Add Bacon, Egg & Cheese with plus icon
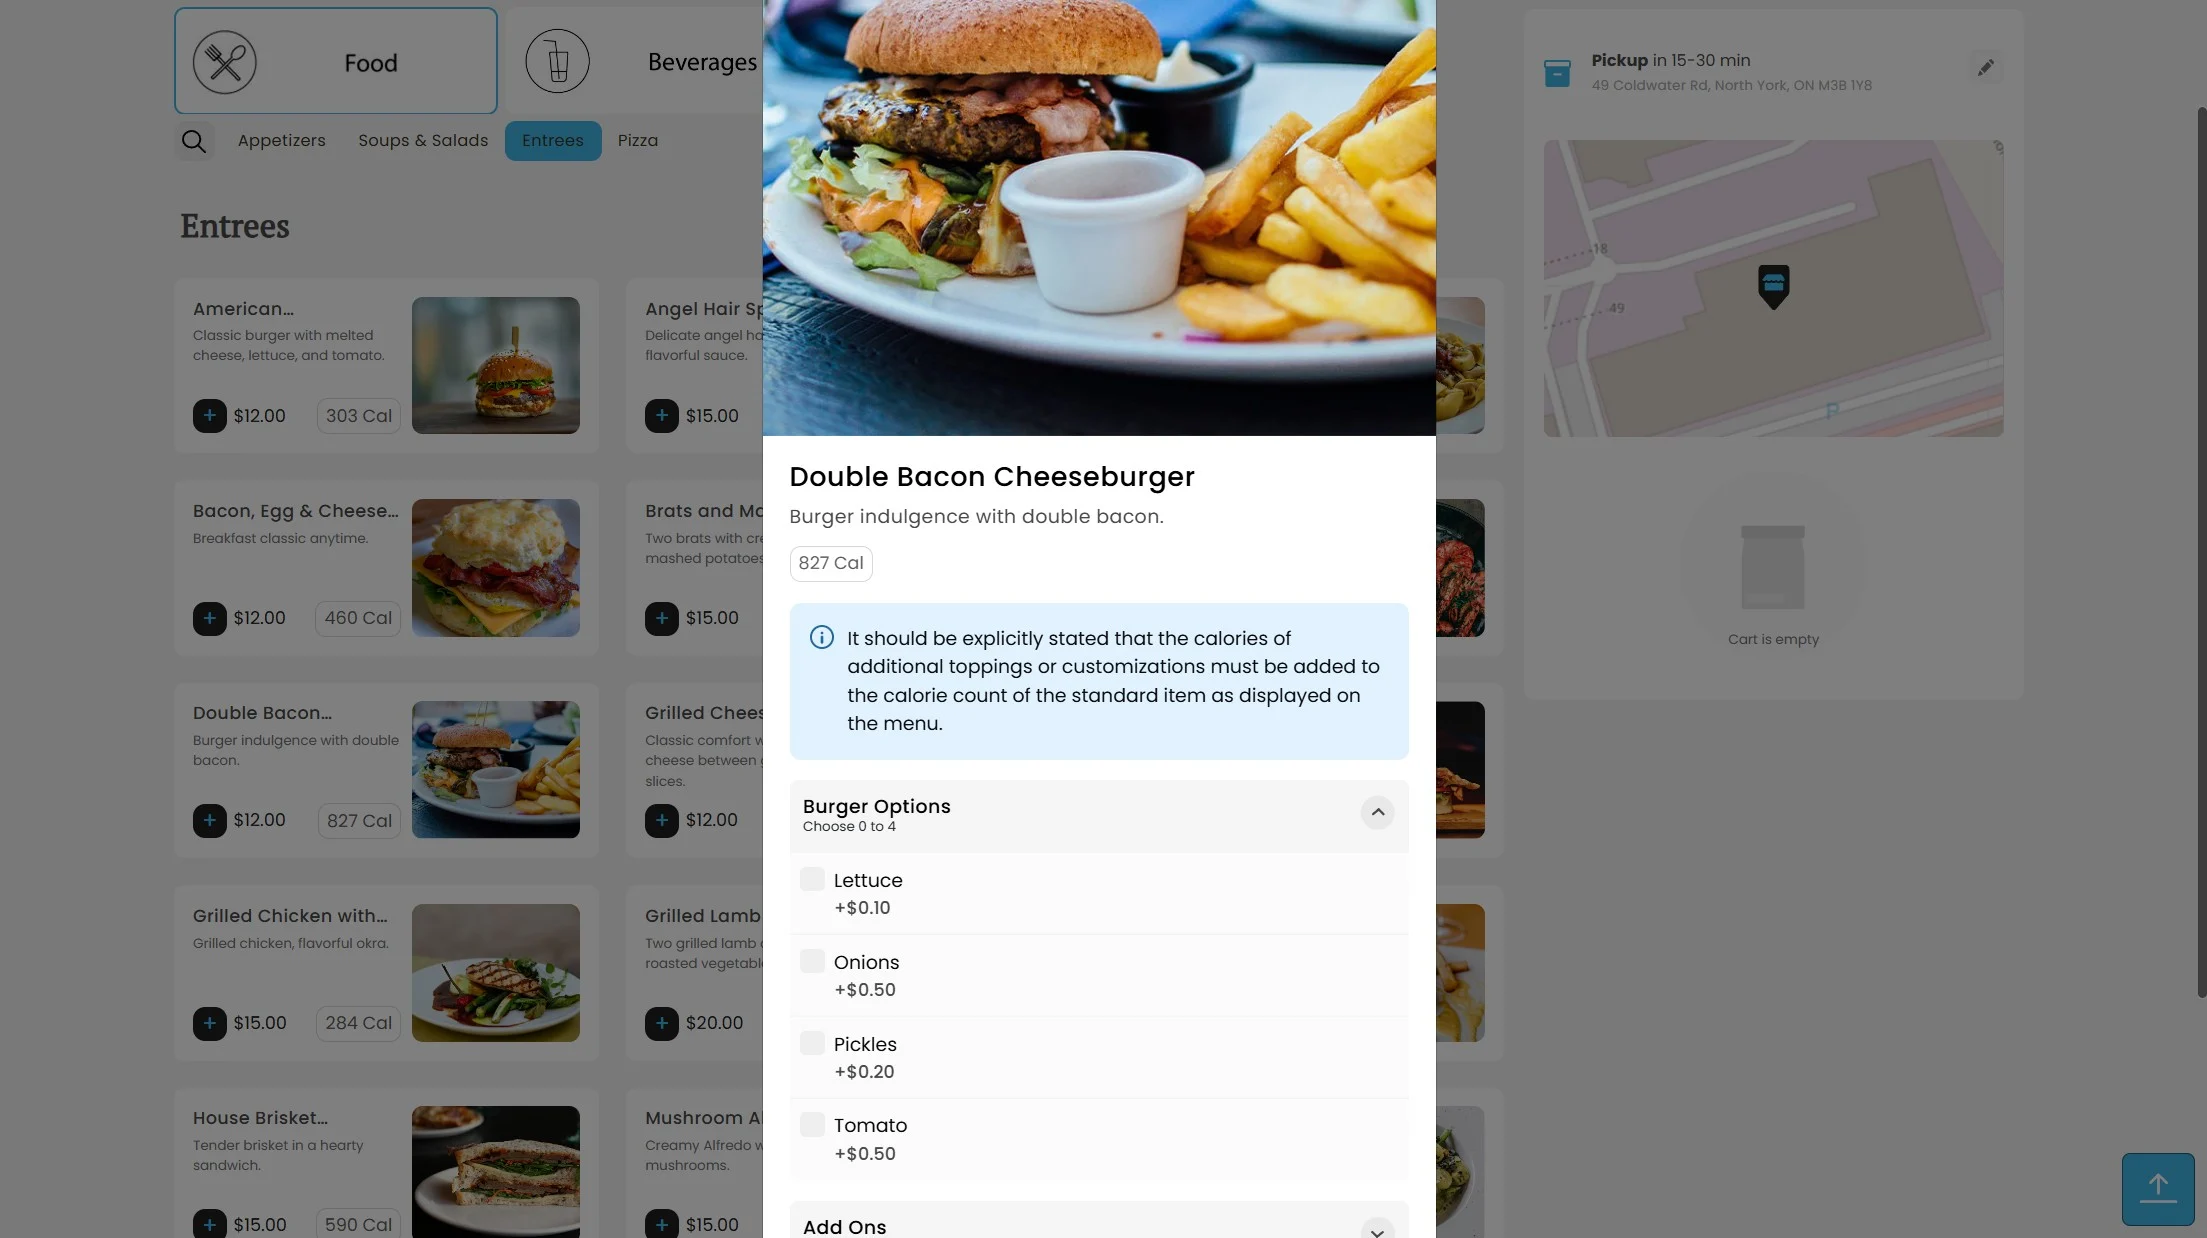The image size is (2207, 1238). [209, 618]
